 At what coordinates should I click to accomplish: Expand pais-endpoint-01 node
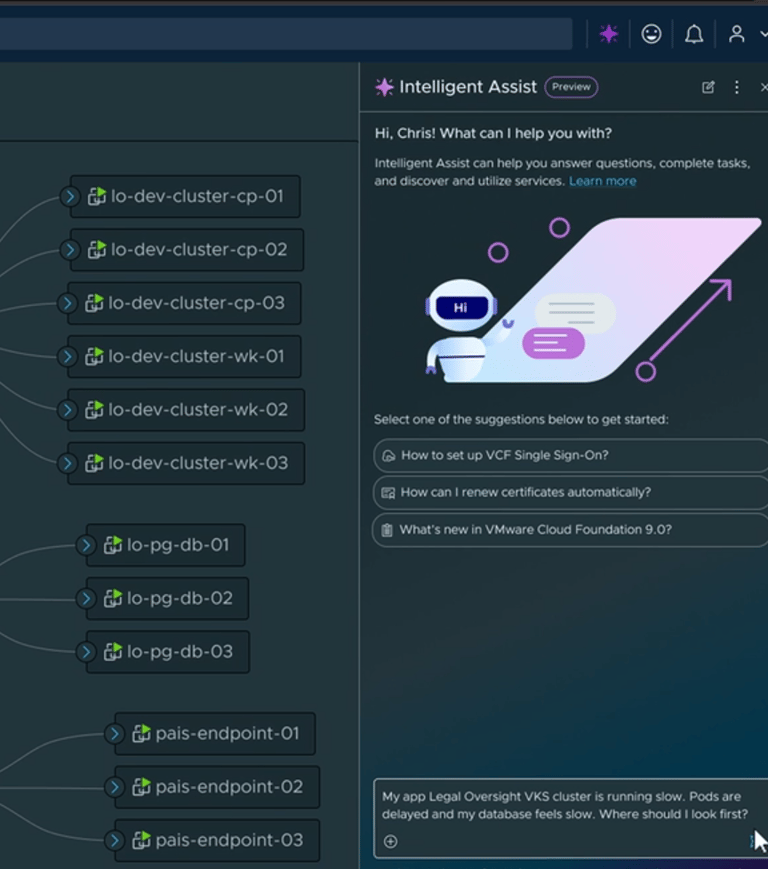click(115, 734)
